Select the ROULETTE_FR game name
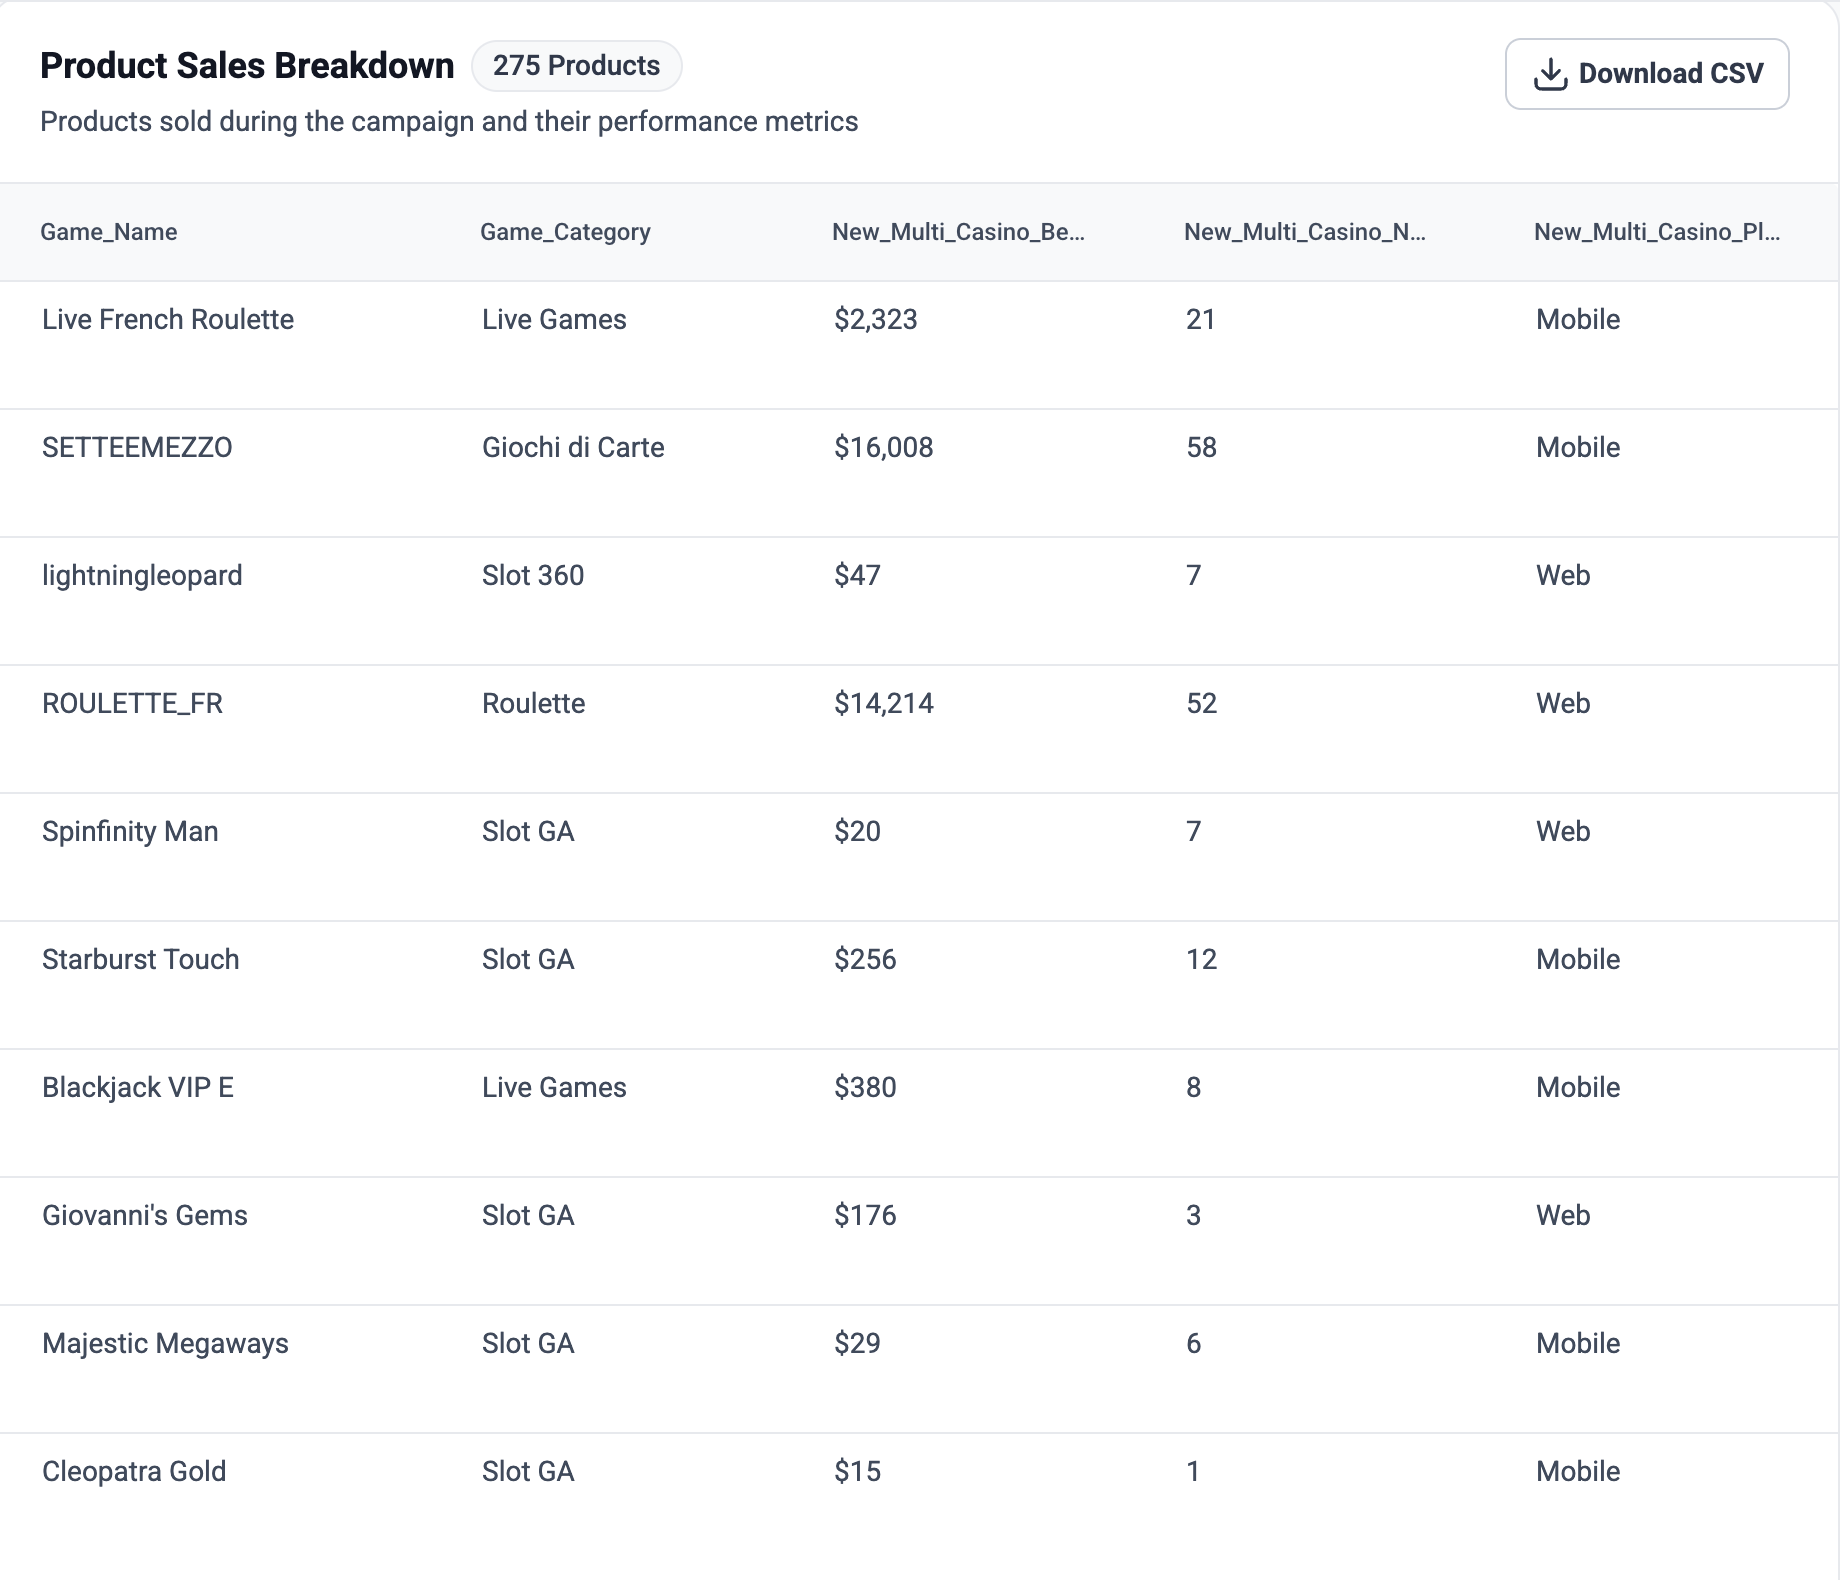This screenshot has height=1580, width=1840. 132,704
